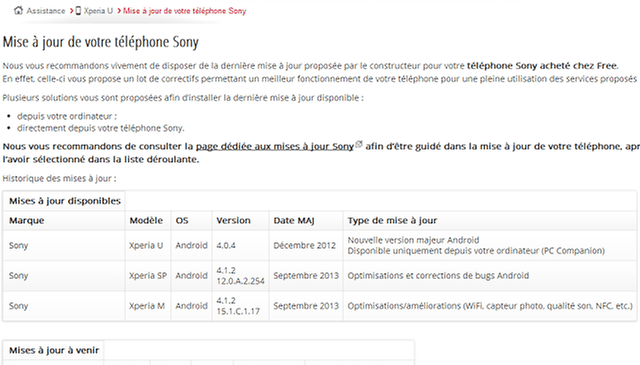This screenshot has height=365, width=640.
Task: Select bullet 'directement depuis votre téléphone Sony.'
Action: click(100, 128)
